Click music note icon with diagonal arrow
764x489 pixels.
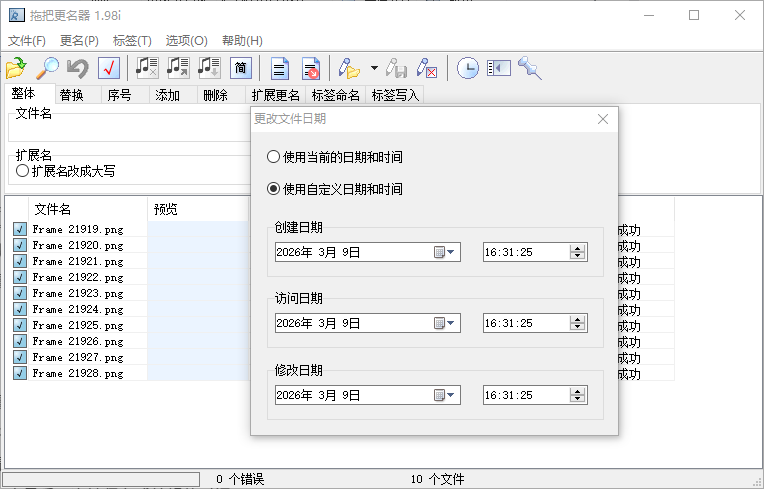click(178, 68)
